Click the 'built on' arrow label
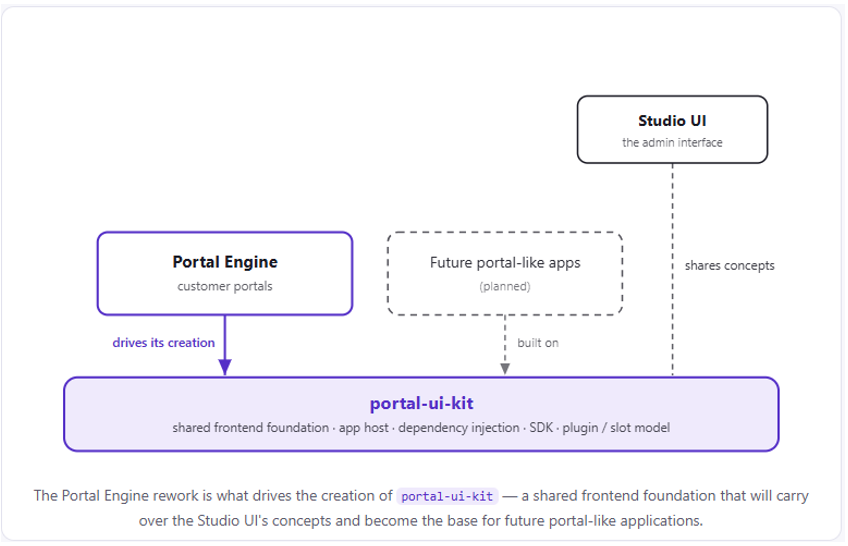Image resolution: width=848 pixels, height=546 pixels. [538, 343]
